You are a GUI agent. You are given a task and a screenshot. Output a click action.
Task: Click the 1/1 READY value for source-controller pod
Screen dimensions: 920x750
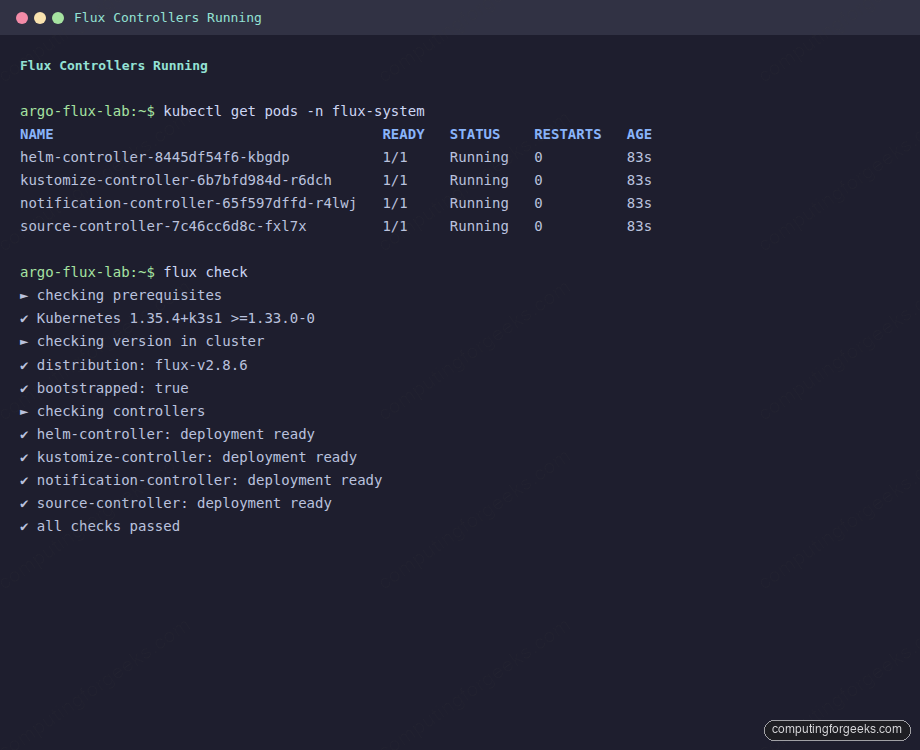tap(395, 226)
